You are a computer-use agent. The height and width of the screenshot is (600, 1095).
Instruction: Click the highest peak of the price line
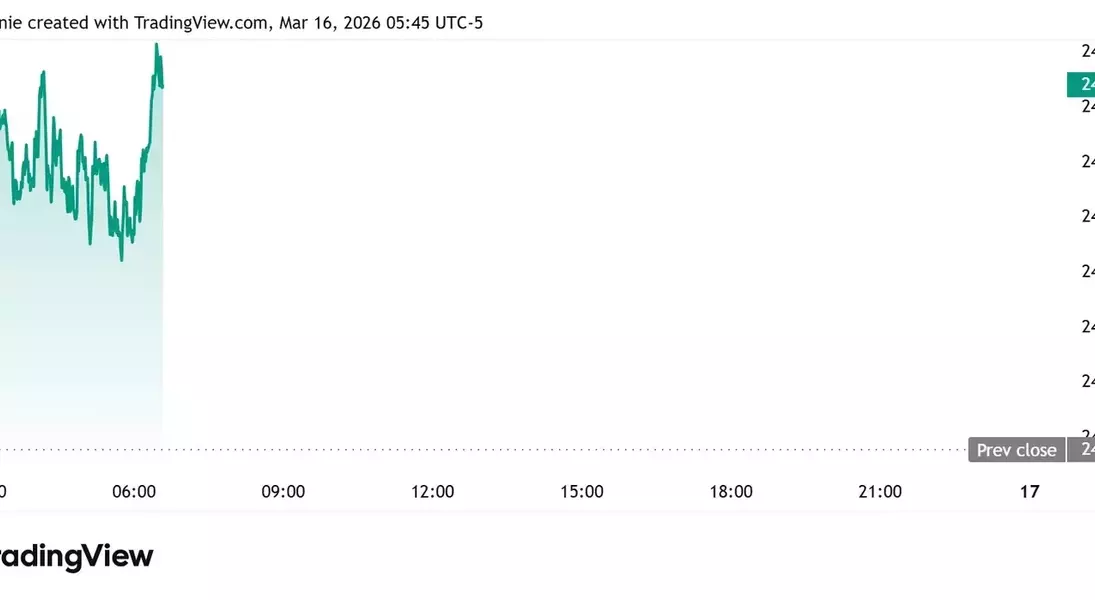(x=157, y=45)
